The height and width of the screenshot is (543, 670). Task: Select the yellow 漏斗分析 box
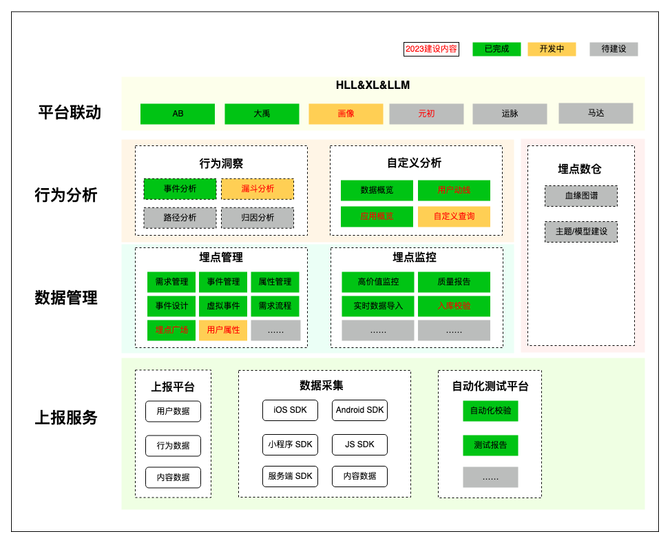point(258,189)
